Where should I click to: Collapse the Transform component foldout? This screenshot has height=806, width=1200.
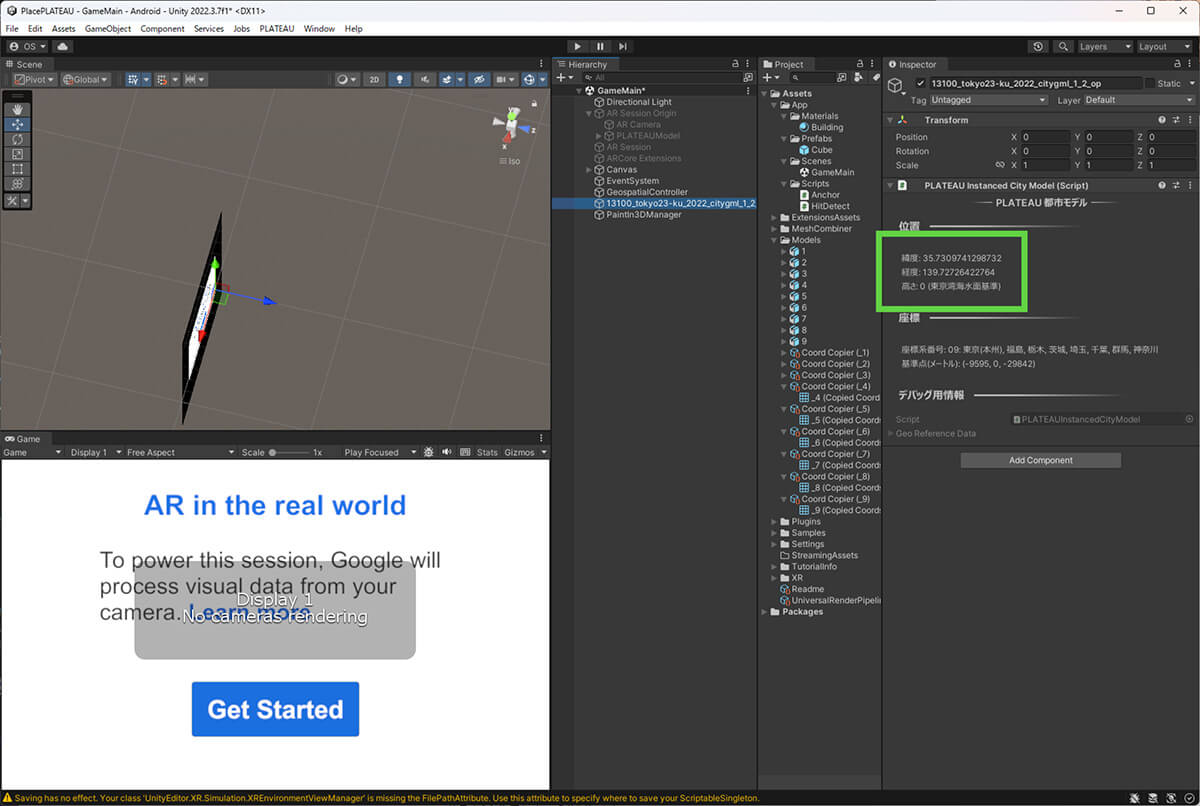890,120
